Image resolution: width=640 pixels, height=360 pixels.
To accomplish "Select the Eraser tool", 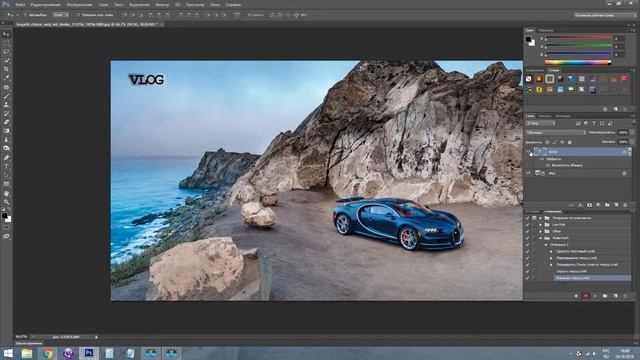I will pyautogui.click(x=6, y=122).
